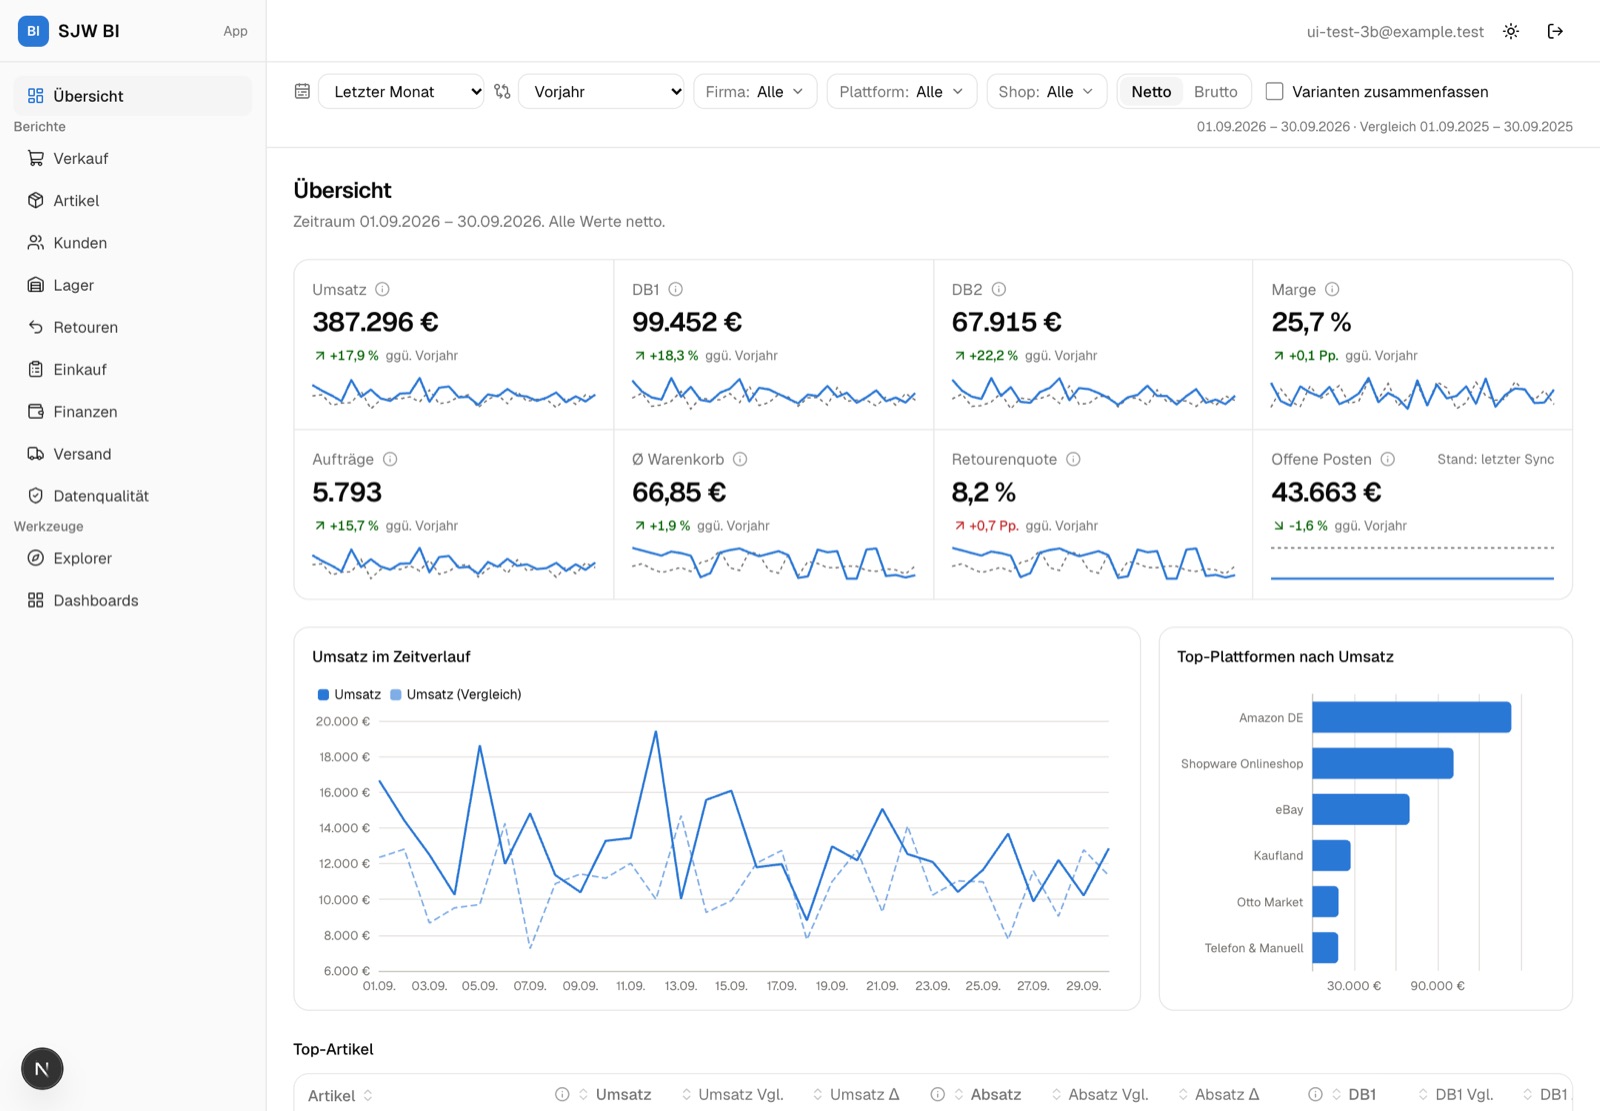Open the Vorjahr comparison dropdown
Screen dimensions: 1600x1111
click(601, 91)
